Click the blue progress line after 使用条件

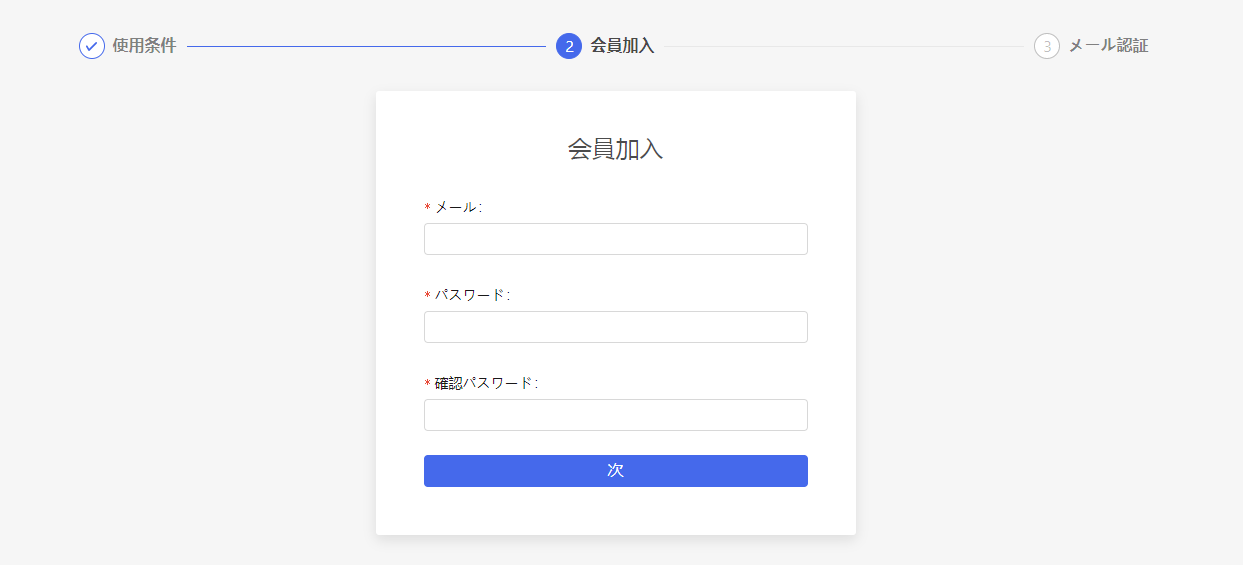pos(366,46)
